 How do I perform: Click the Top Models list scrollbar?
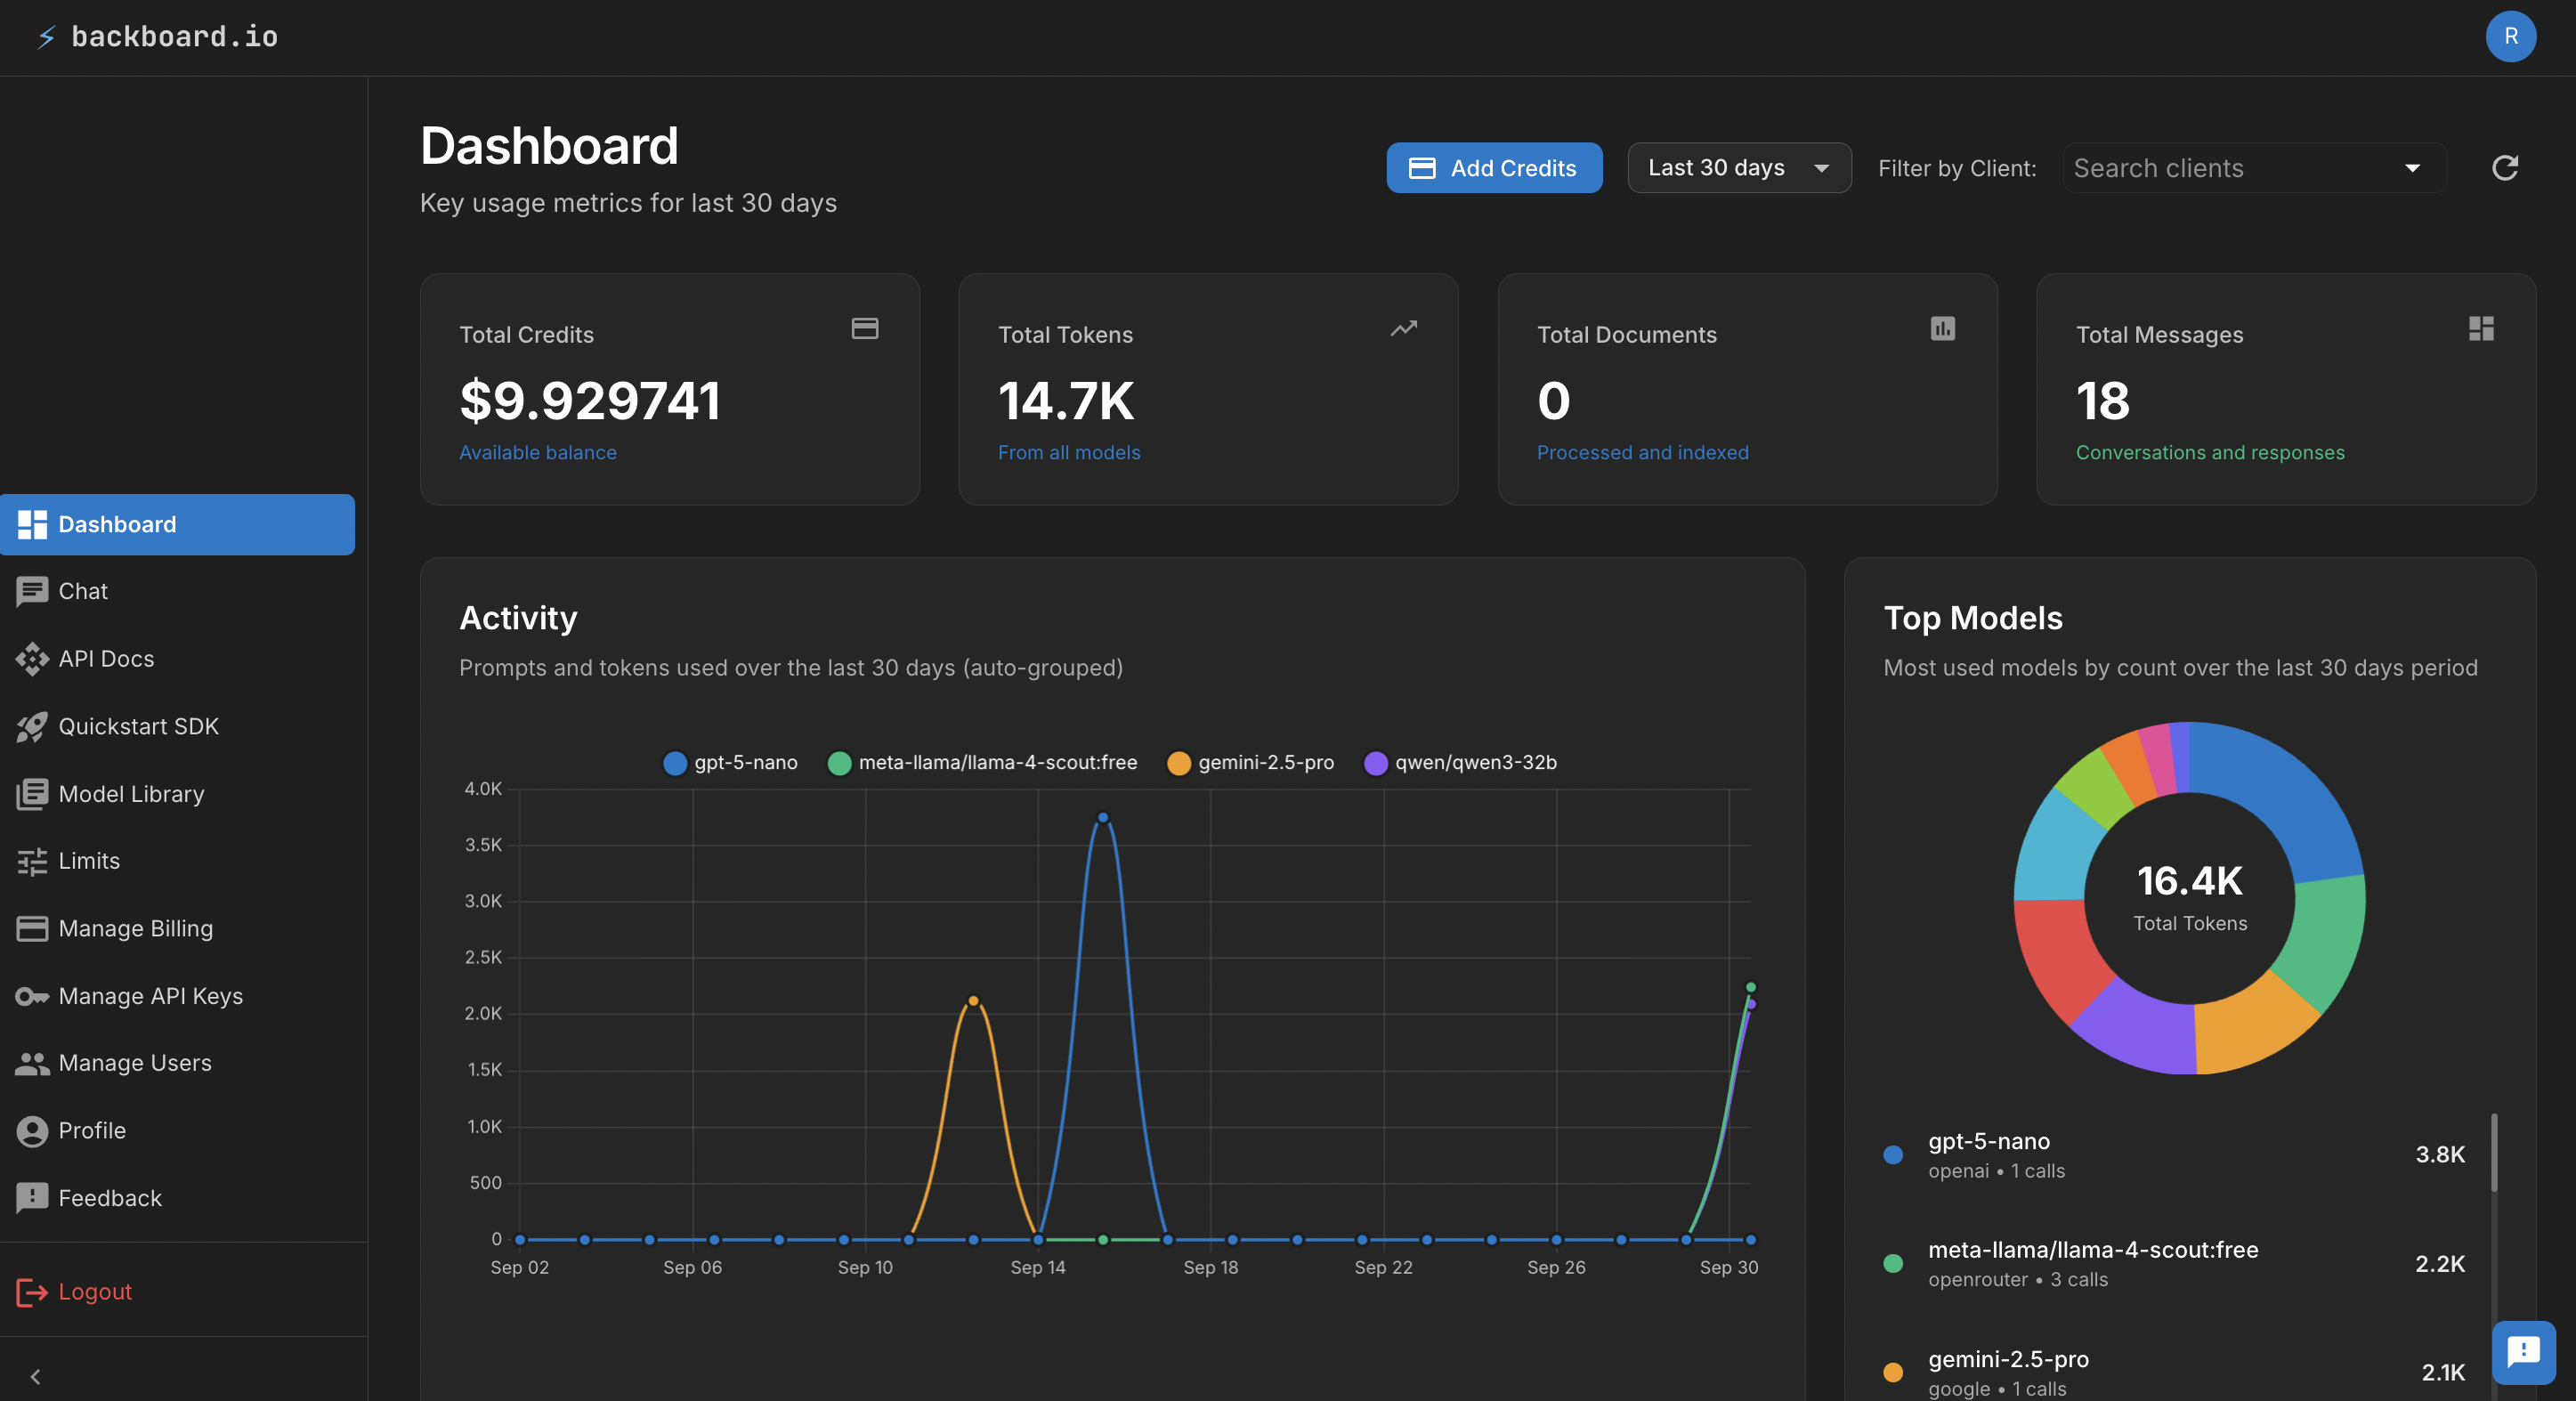pos(2493,1153)
